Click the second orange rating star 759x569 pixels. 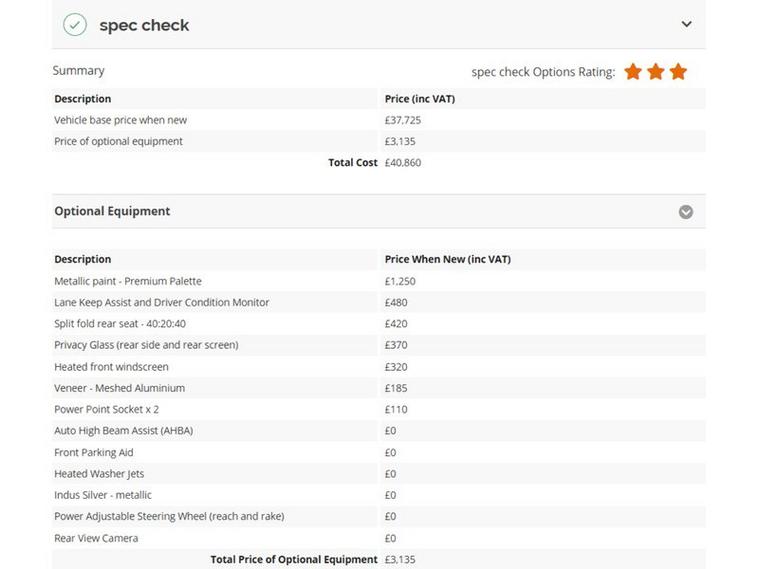pos(656,72)
